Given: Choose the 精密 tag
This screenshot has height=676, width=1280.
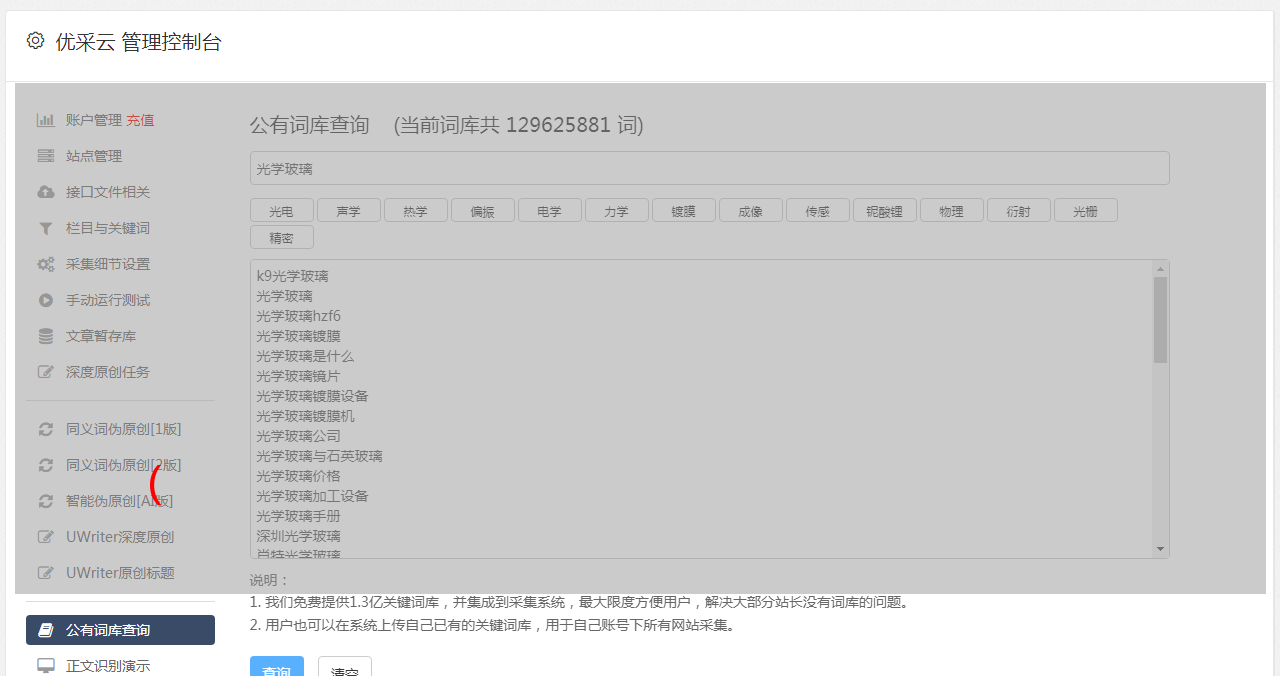Looking at the screenshot, I should (x=282, y=237).
